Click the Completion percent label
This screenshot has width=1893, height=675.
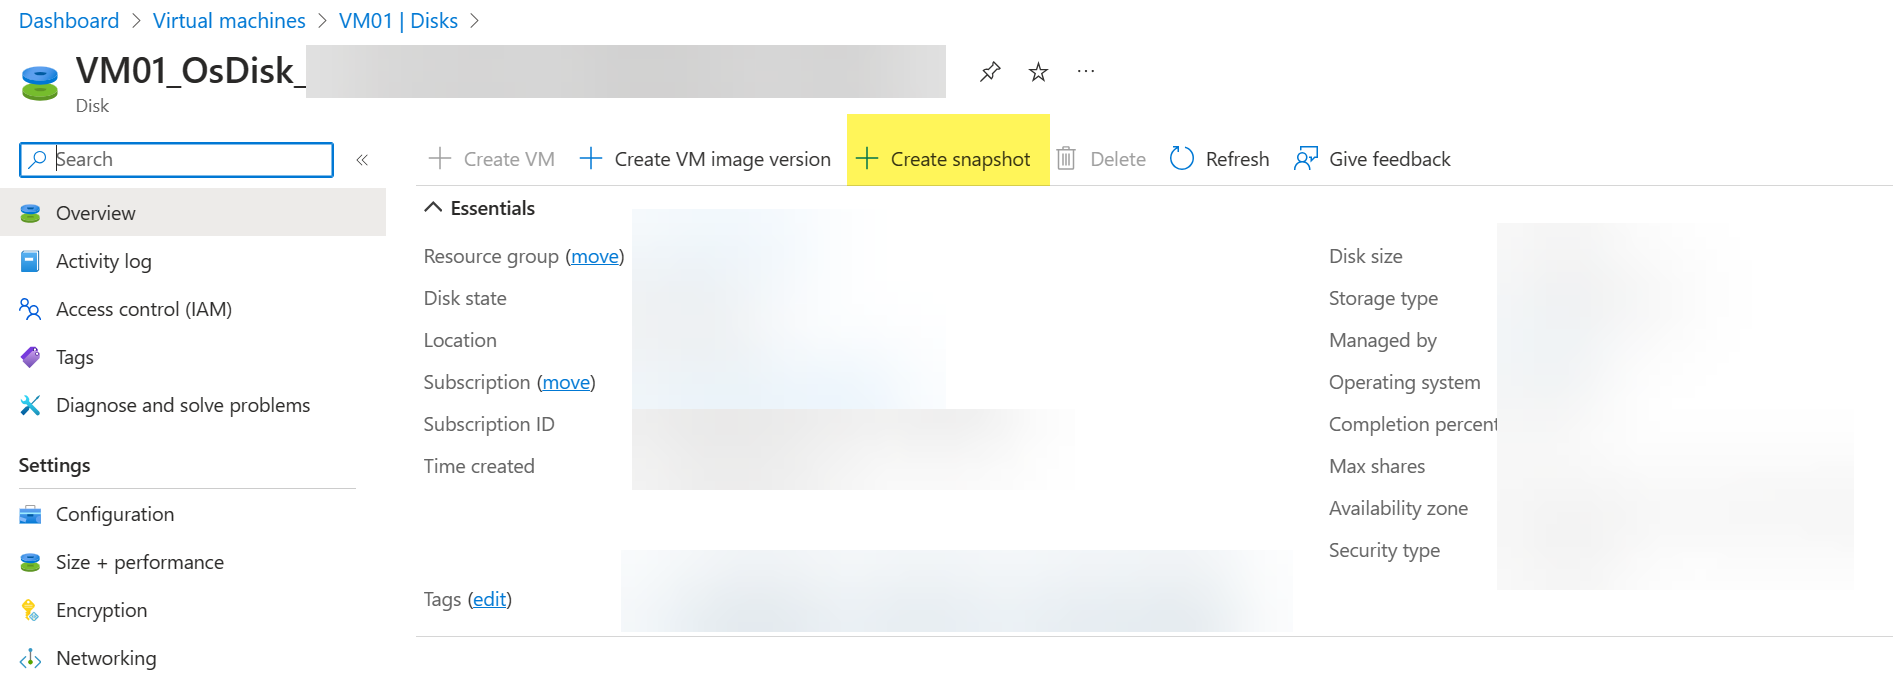point(1413,425)
